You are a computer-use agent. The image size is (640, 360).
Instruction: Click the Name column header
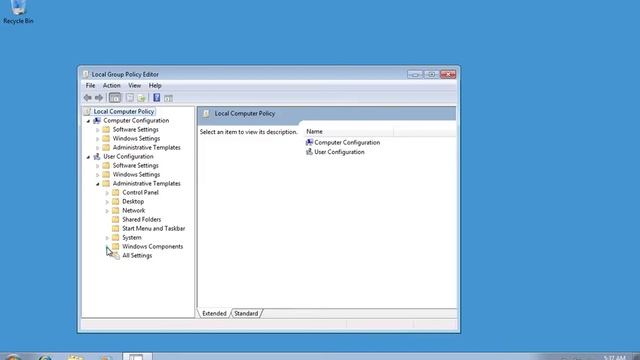349,131
